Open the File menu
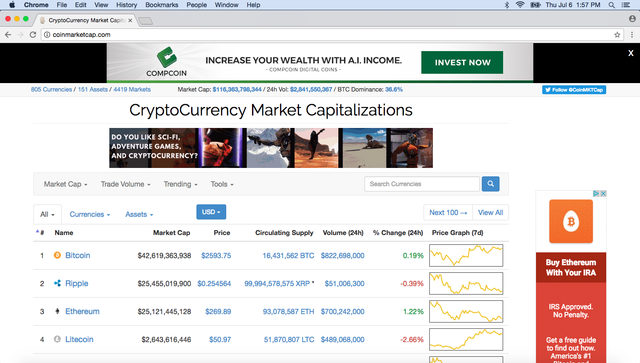 [62, 5]
